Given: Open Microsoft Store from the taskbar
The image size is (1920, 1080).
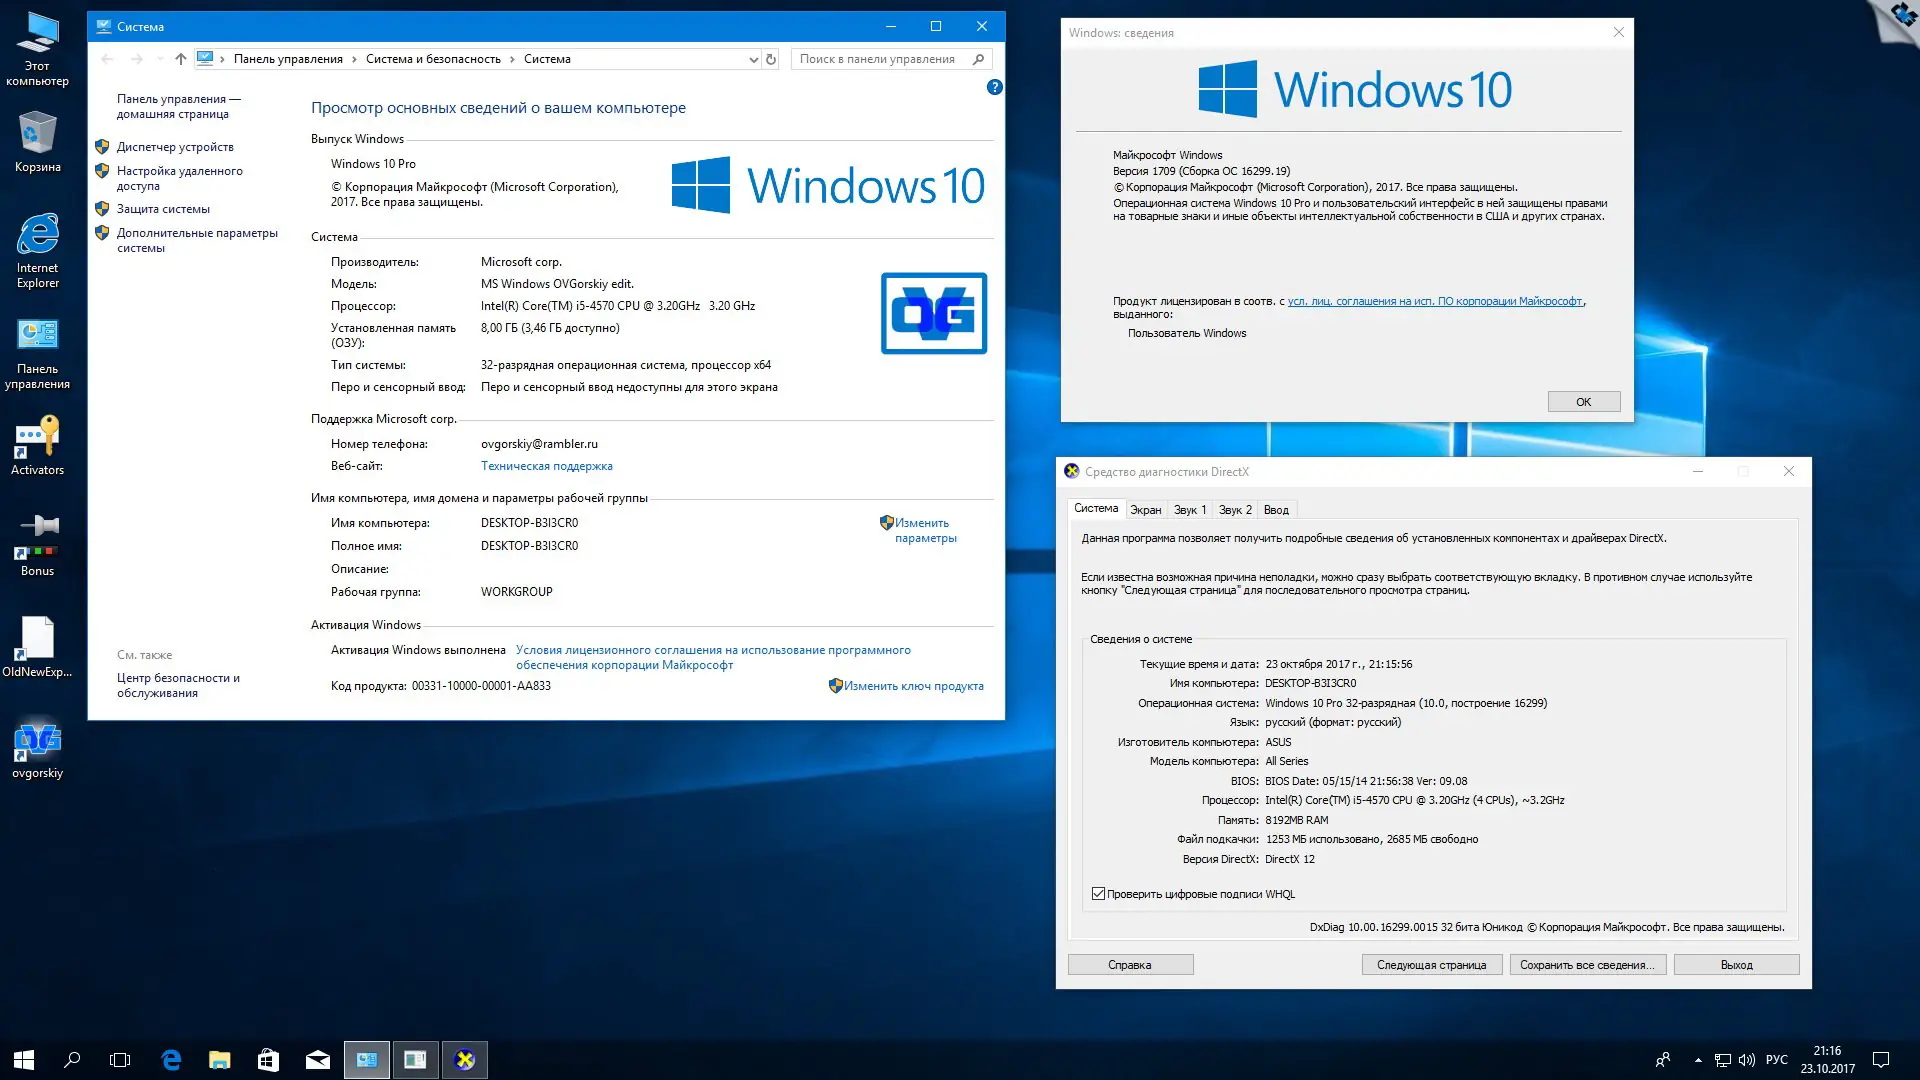Looking at the screenshot, I should pos(268,1059).
